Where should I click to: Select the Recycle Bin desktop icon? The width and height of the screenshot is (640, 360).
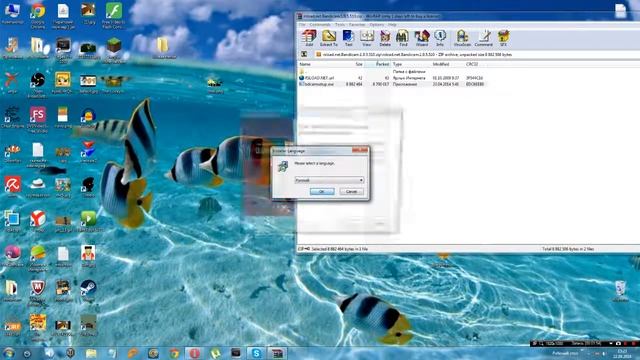[620, 291]
